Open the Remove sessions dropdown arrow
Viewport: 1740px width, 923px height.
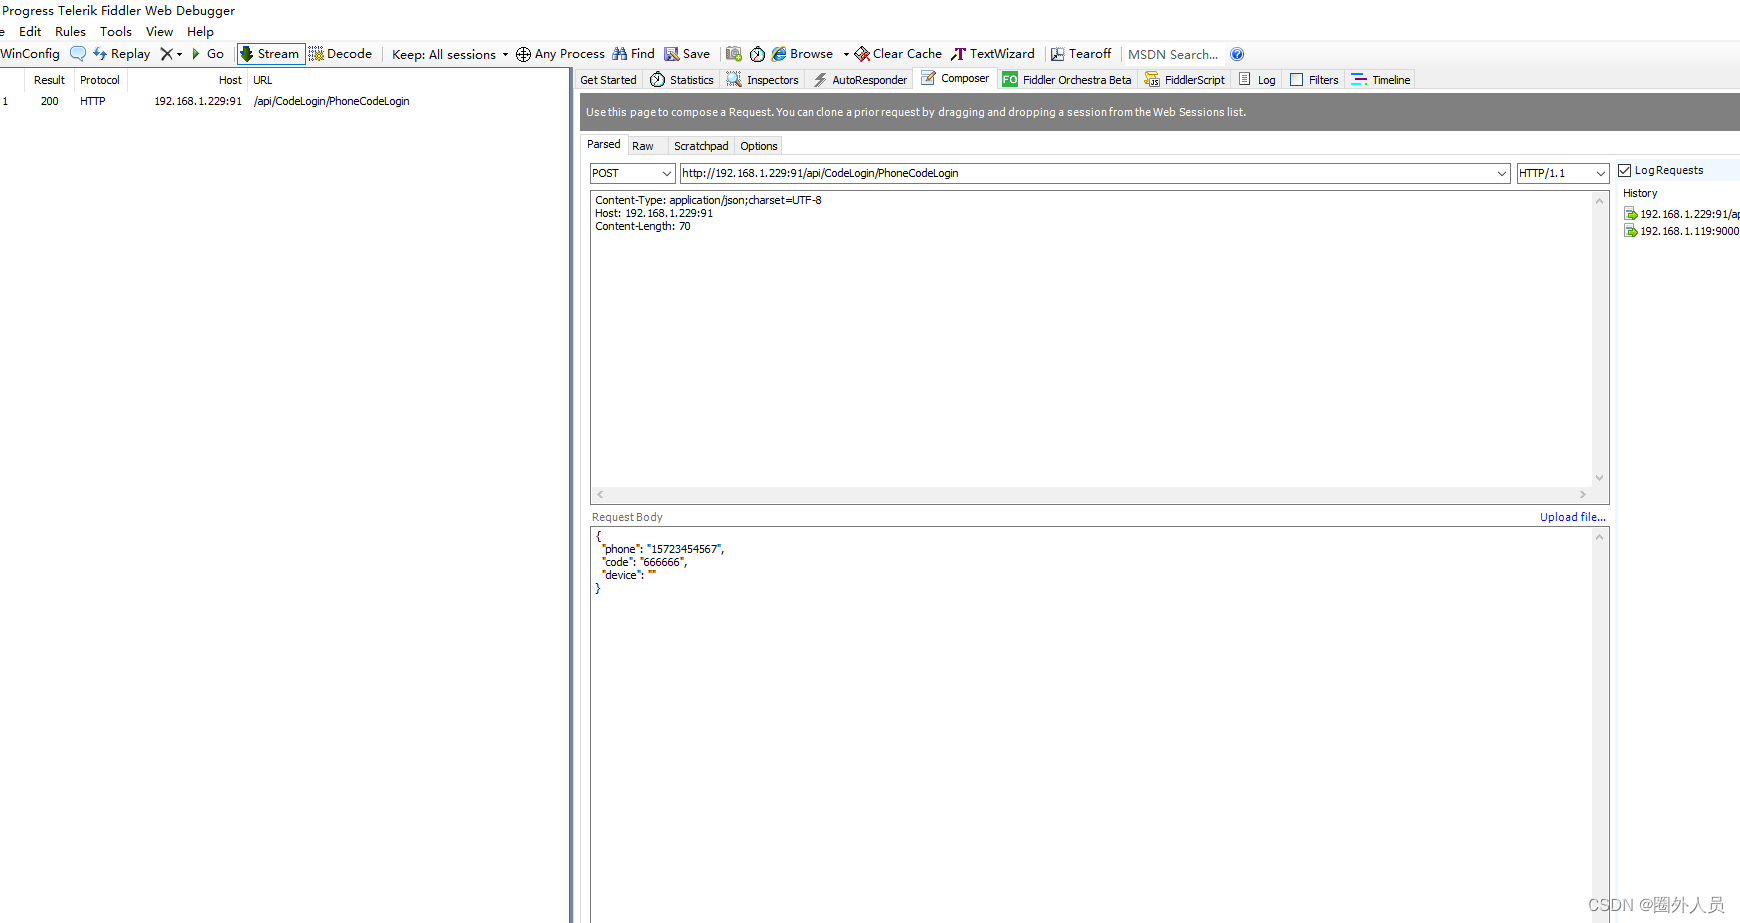(179, 54)
